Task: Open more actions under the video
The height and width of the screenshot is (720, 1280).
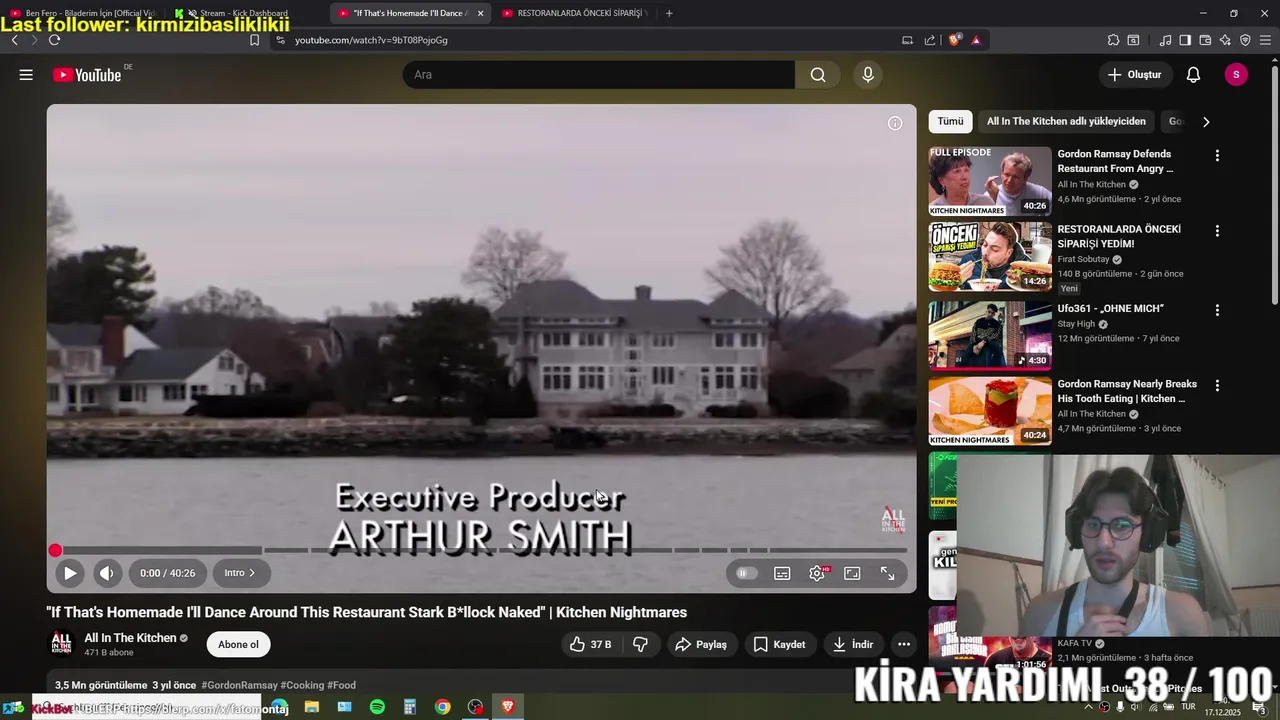Action: (x=904, y=645)
